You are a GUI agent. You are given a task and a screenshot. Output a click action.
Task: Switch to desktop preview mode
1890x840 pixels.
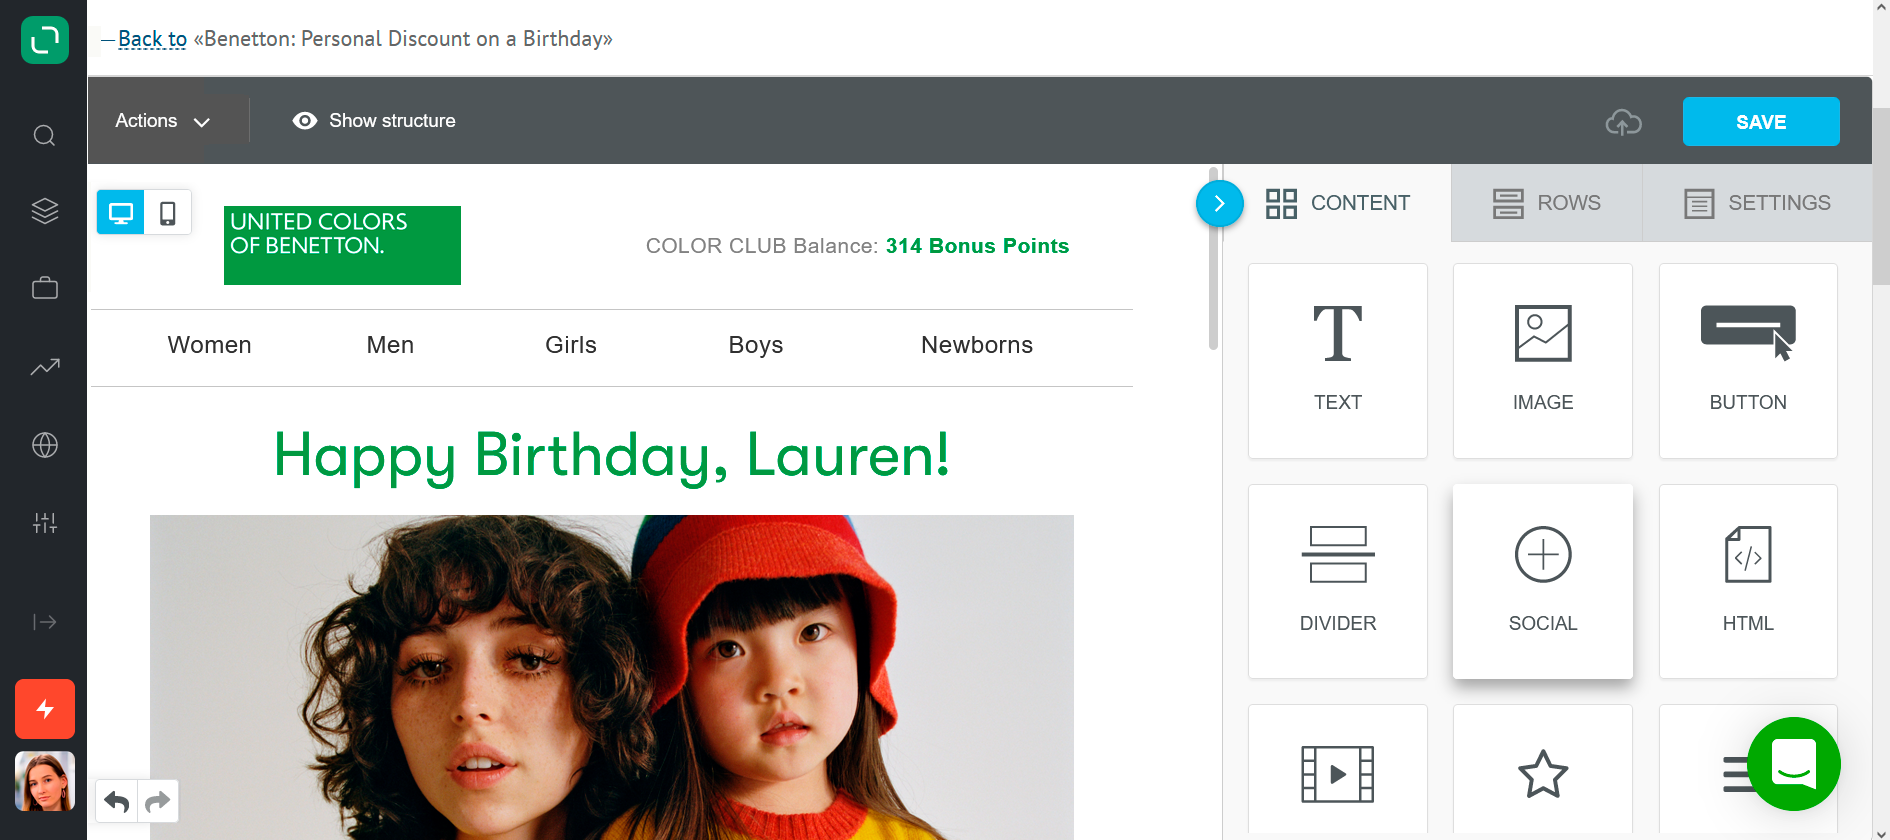[x=121, y=212]
